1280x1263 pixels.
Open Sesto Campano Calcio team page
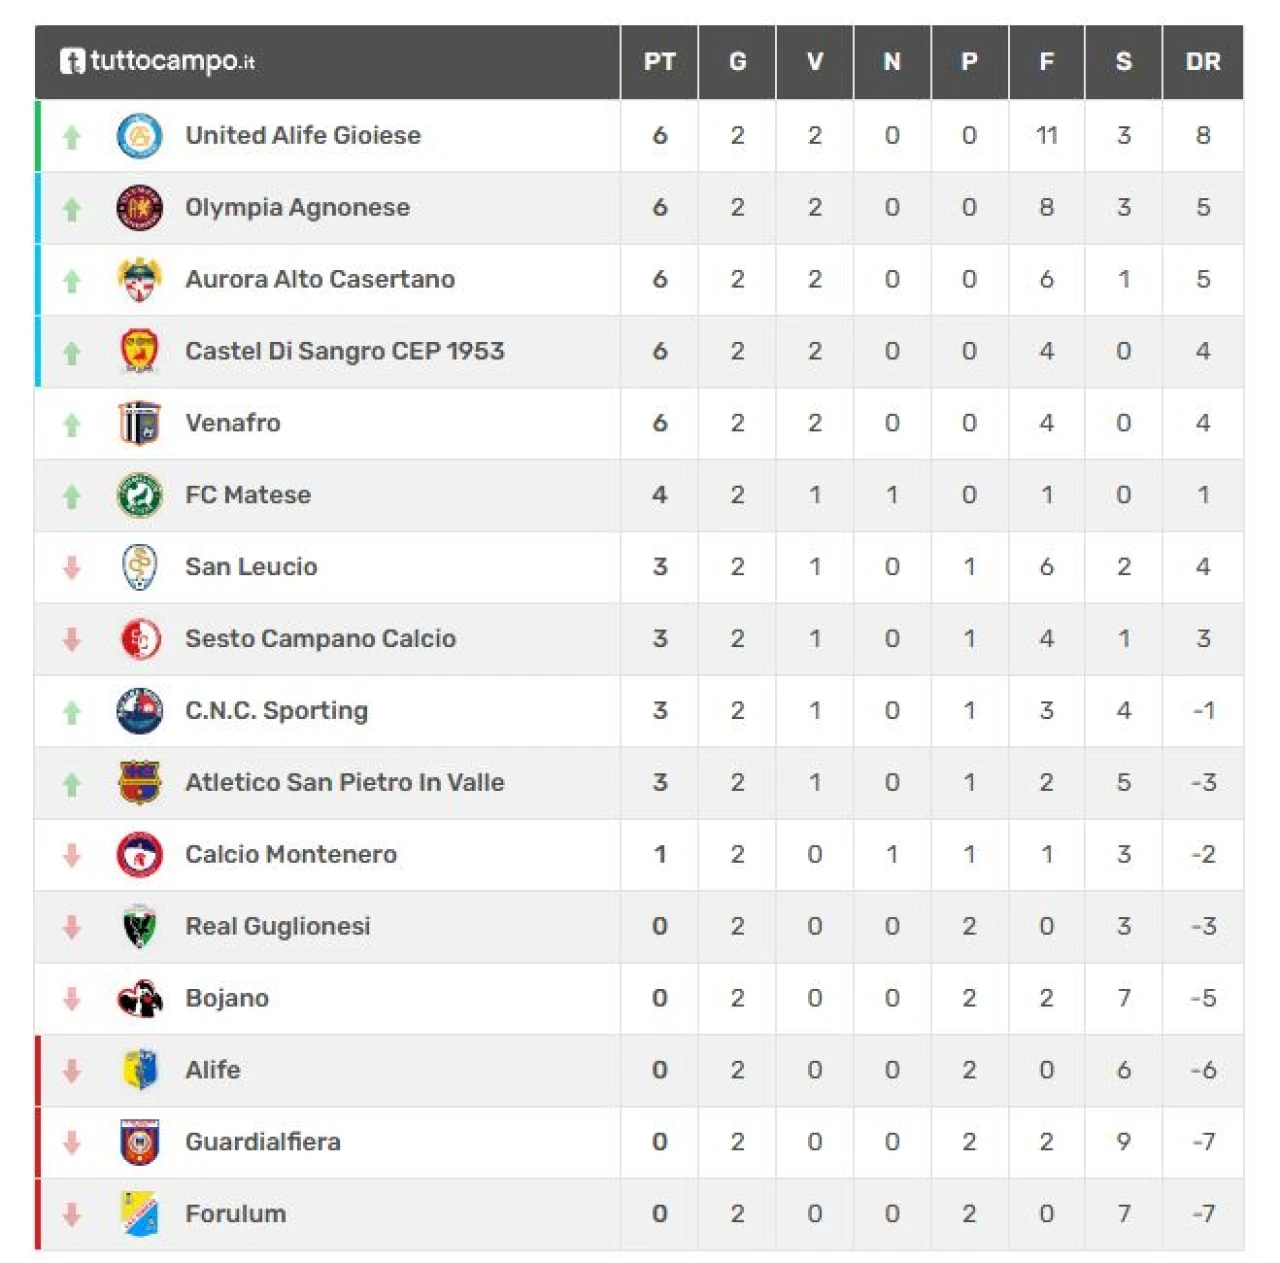[x=320, y=639]
